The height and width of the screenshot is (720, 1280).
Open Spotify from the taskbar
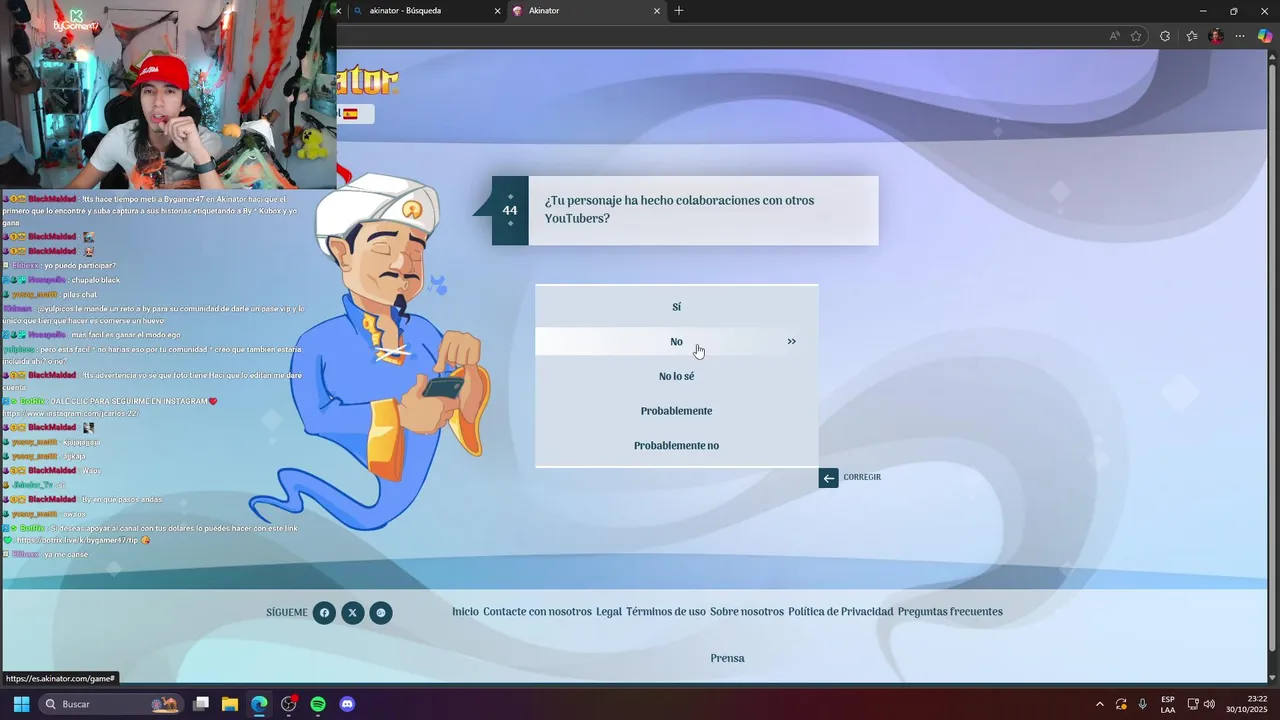click(318, 704)
